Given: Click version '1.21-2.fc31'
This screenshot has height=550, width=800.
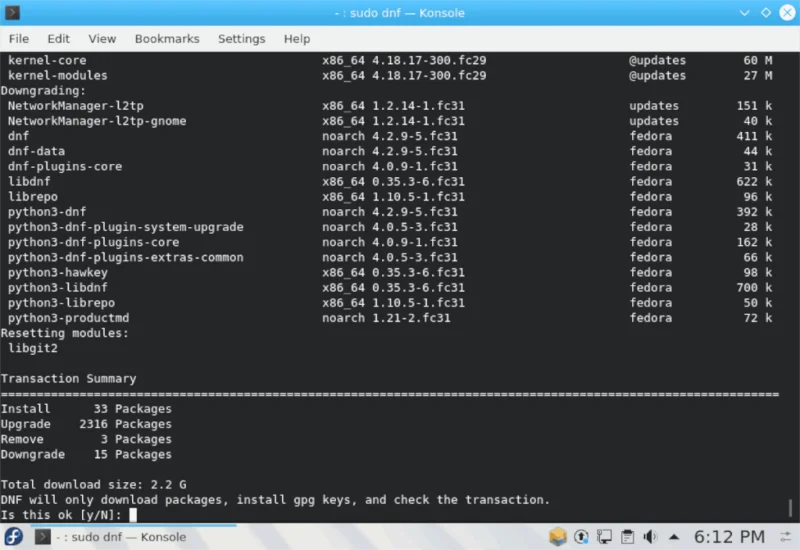Looking at the screenshot, I should pos(411,318).
